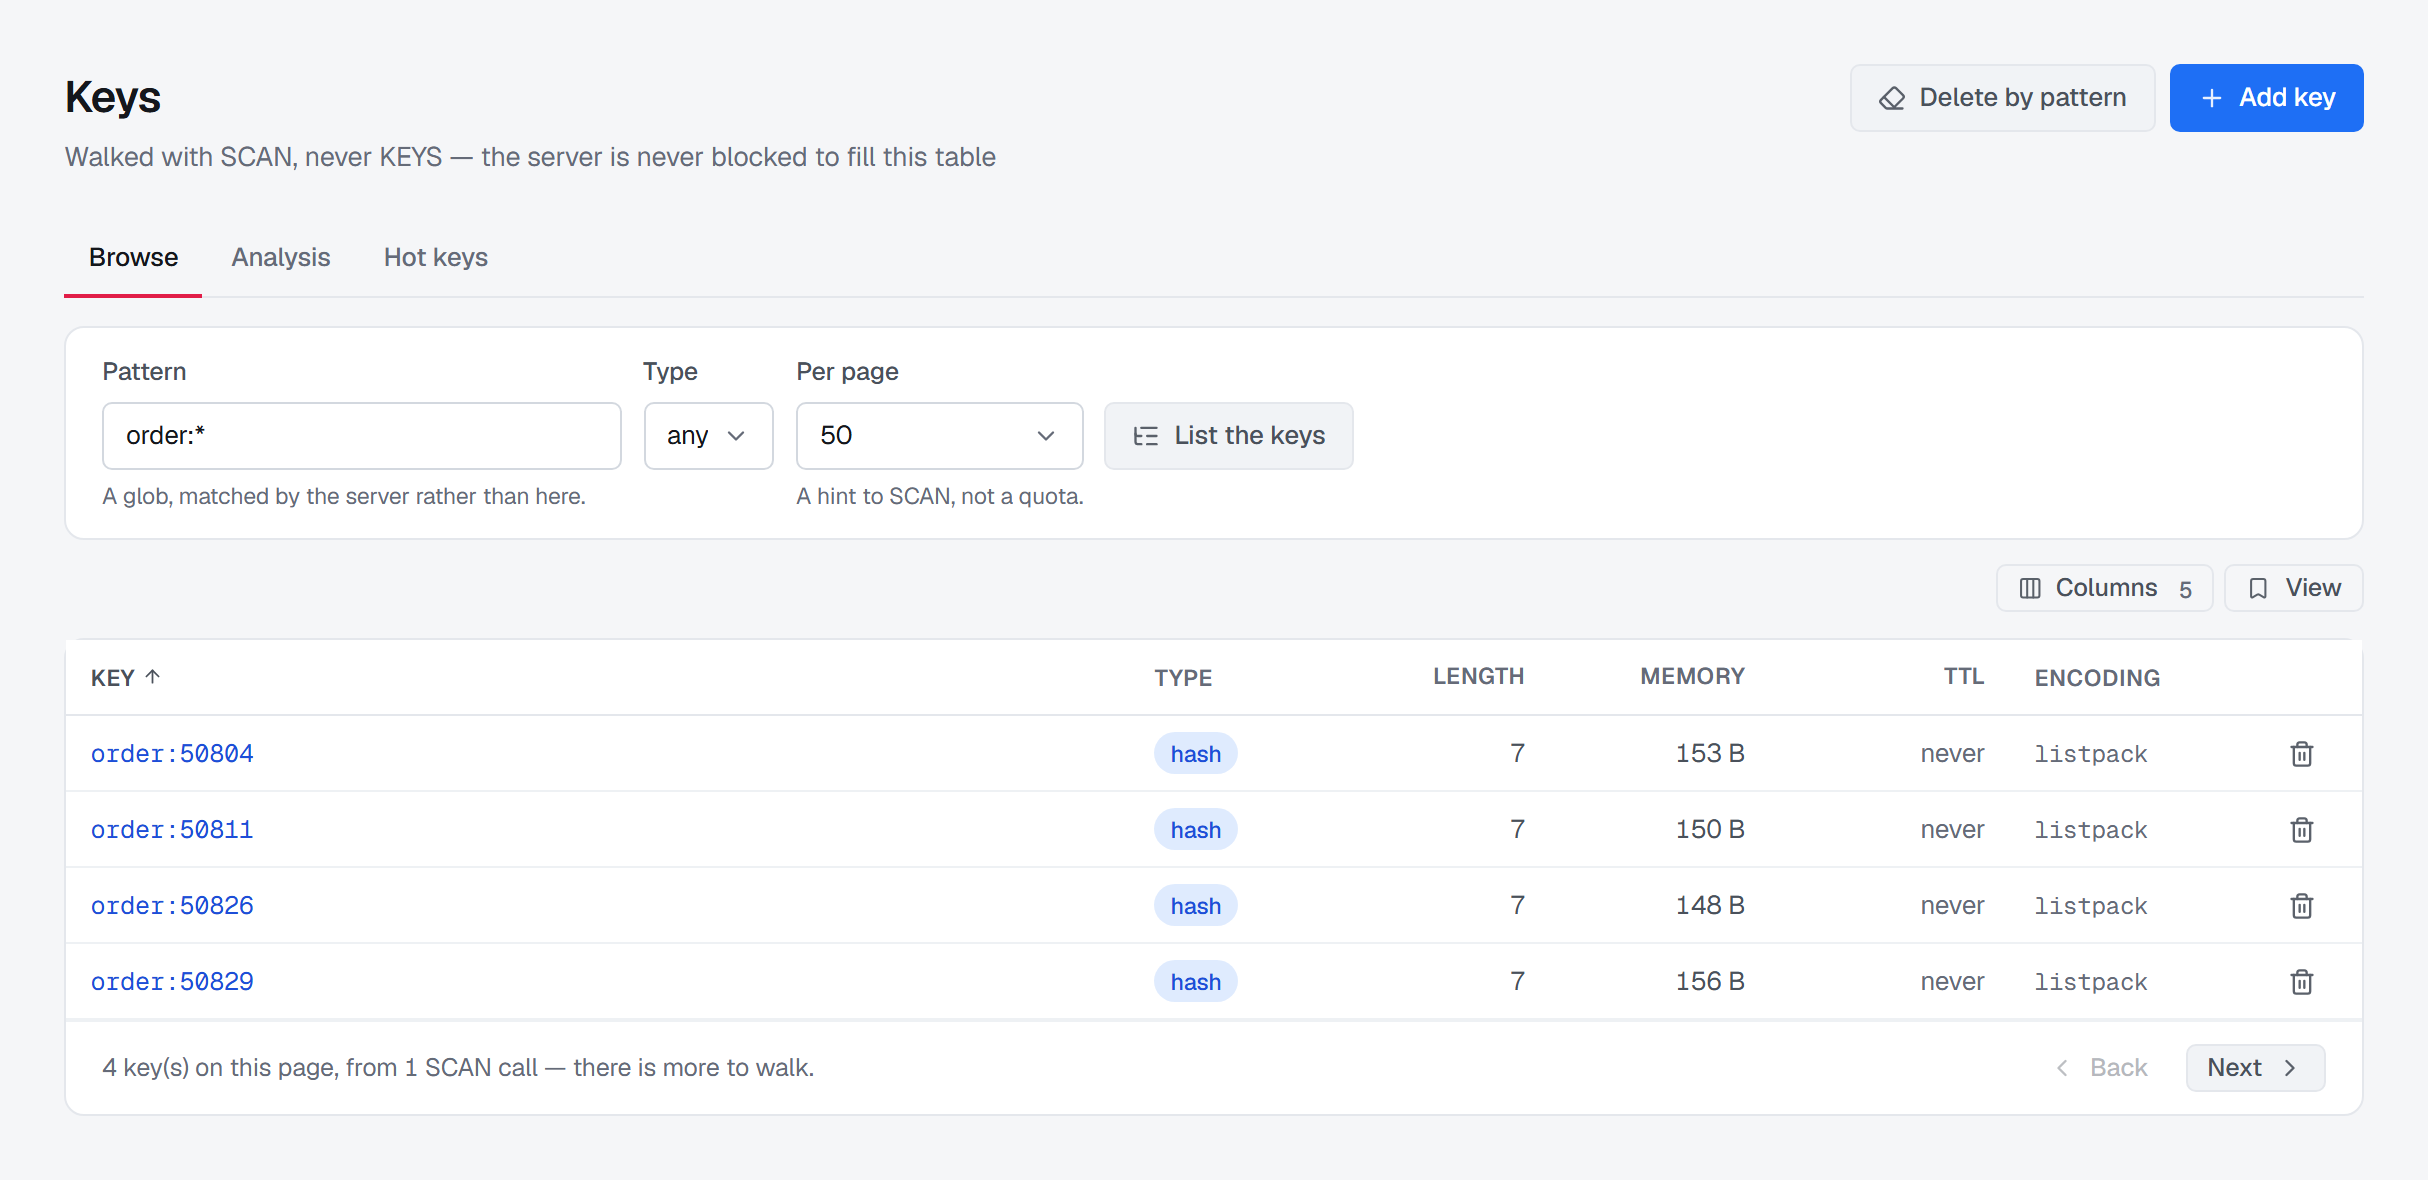Switch to the Analysis tab

point(281,257)
